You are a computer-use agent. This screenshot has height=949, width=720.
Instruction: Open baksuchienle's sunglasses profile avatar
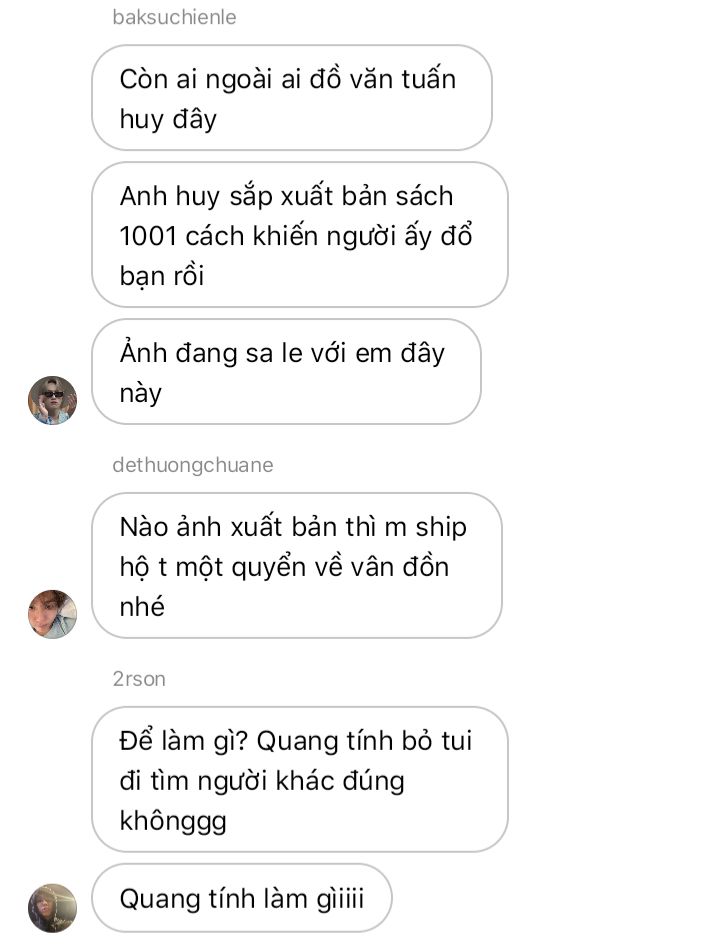(53, 400)
